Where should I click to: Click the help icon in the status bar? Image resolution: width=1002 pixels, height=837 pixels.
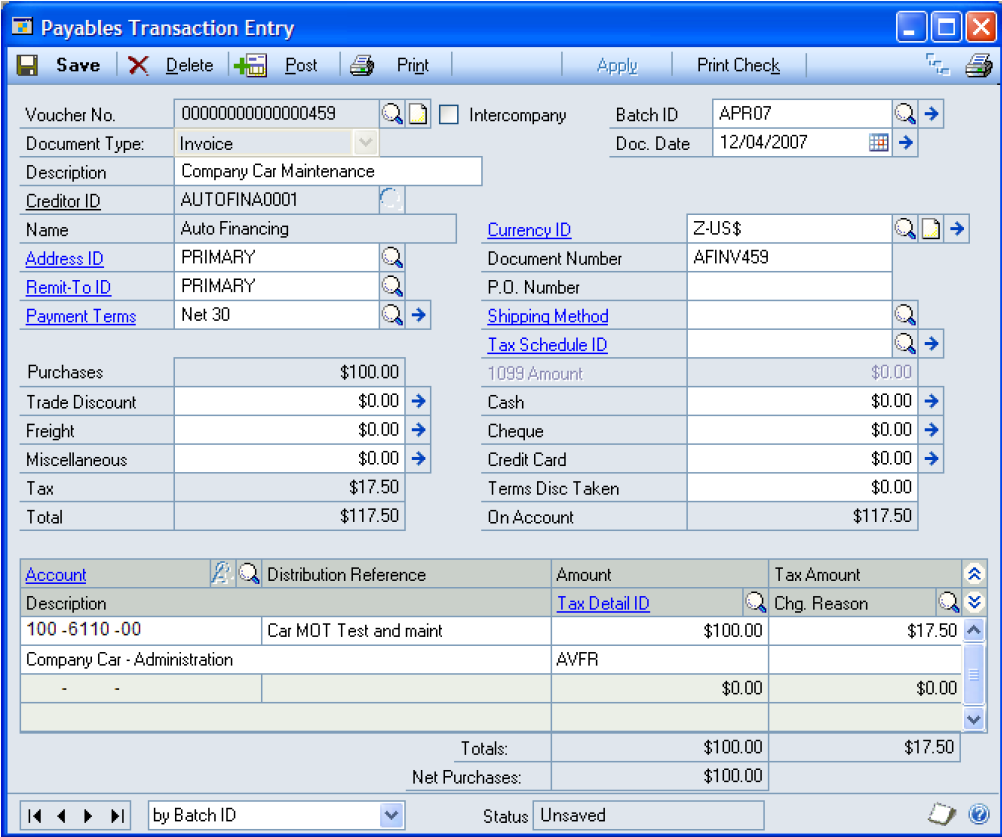pyautogui.click(x=978, y=815)
